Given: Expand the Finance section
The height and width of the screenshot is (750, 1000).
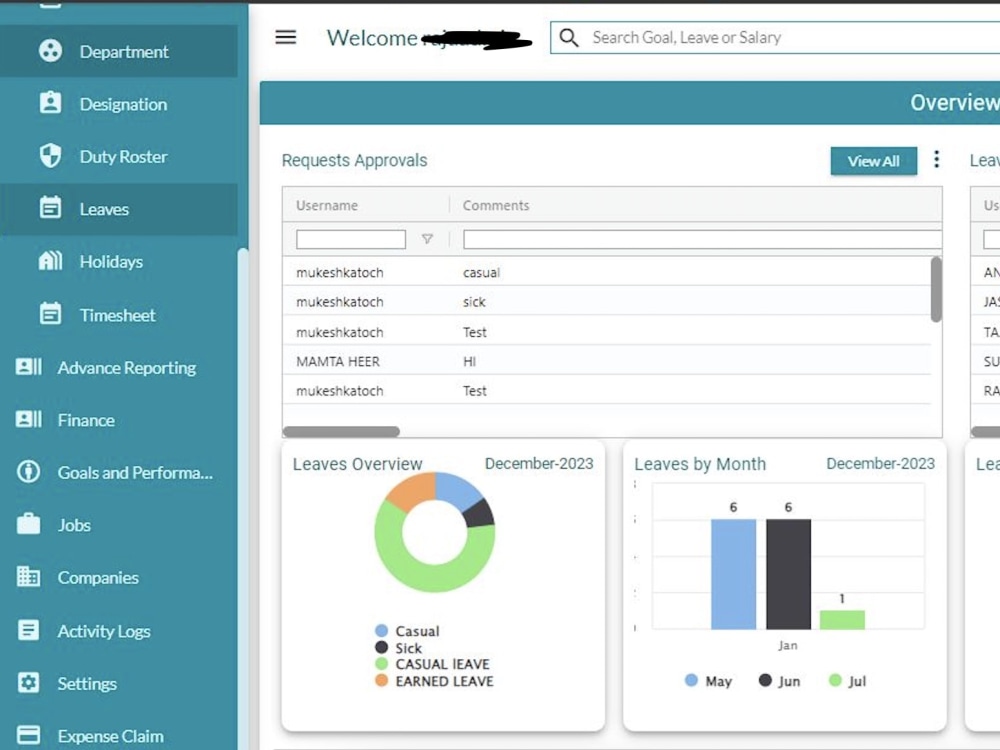Looking at the screenshot, I should pos(119,420).
